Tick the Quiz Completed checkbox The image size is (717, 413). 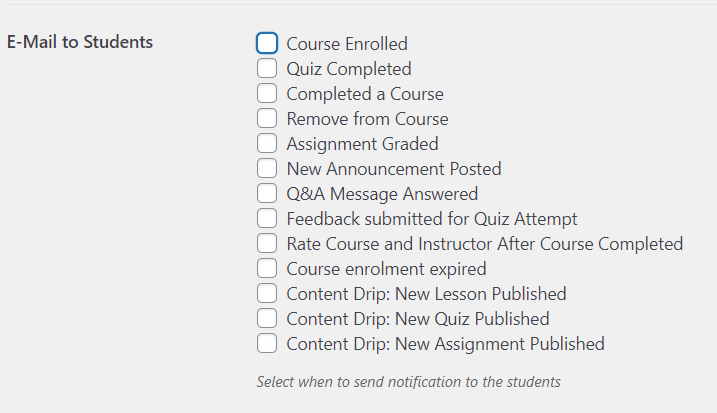(x=266, y=69)
